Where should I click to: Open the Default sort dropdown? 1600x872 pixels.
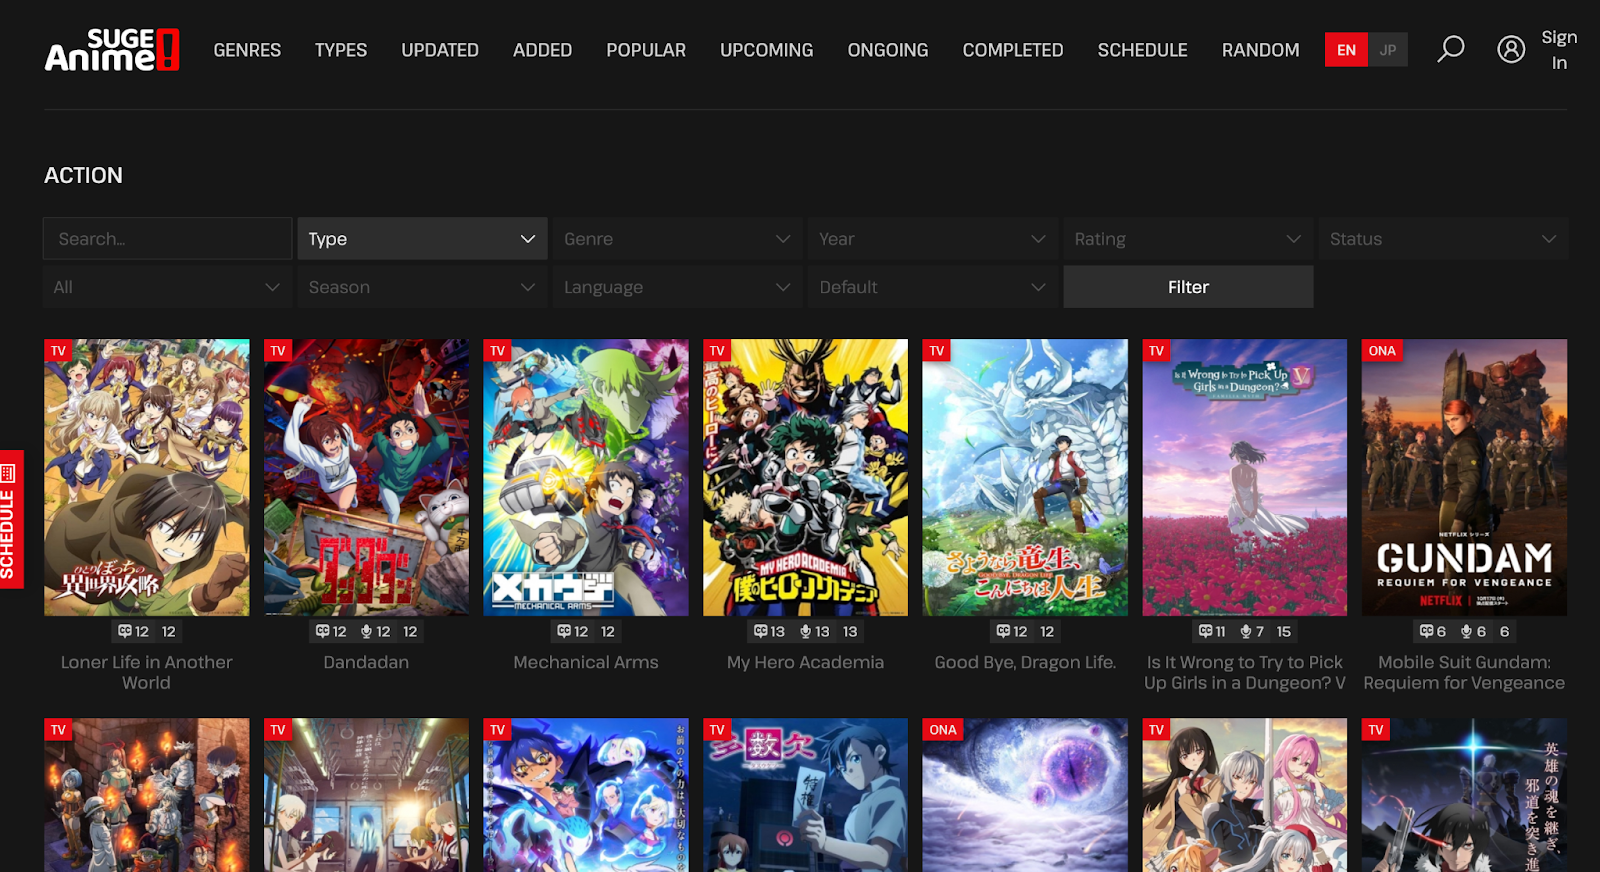(x=933, y=287)
